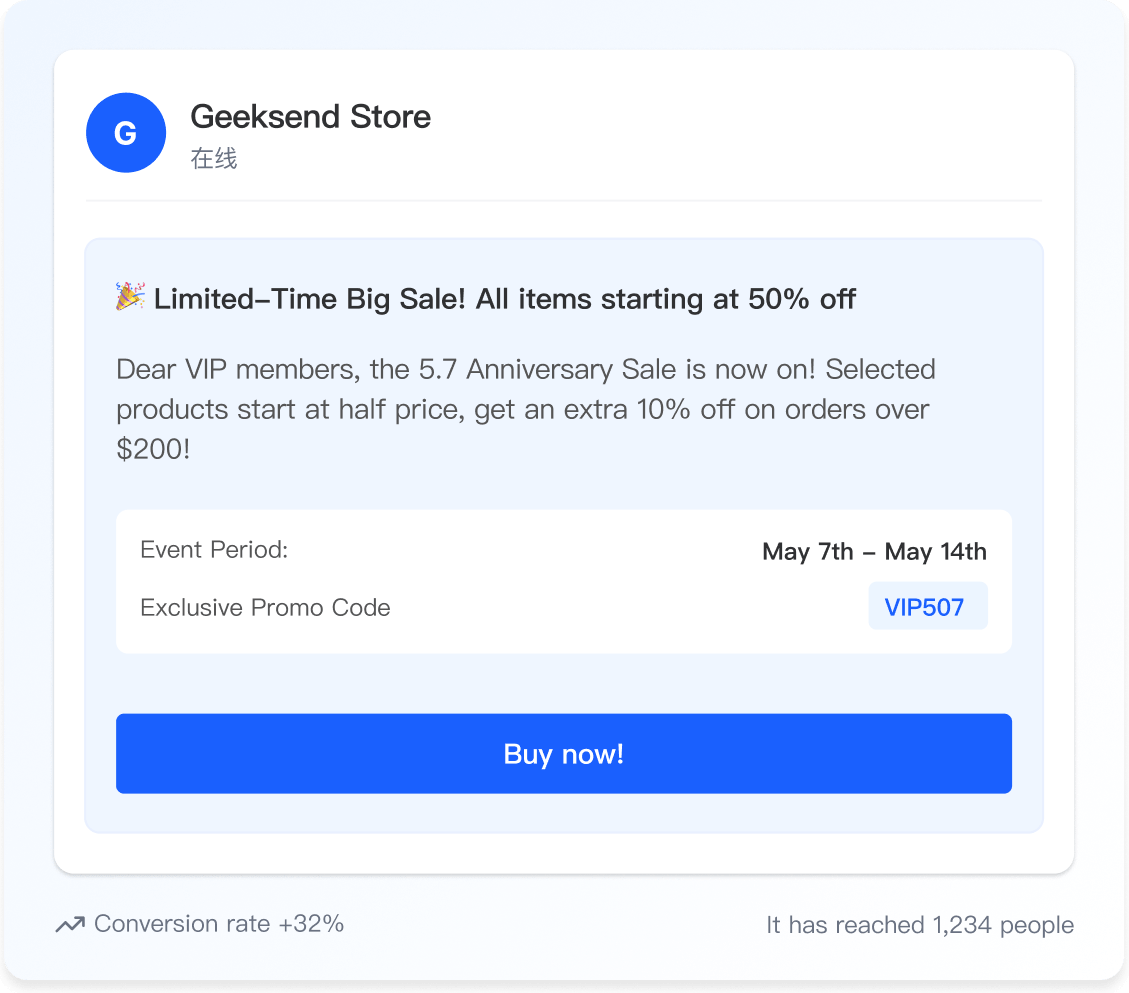Click the blue G avatar icon
1129x993 pixels.
126,132
